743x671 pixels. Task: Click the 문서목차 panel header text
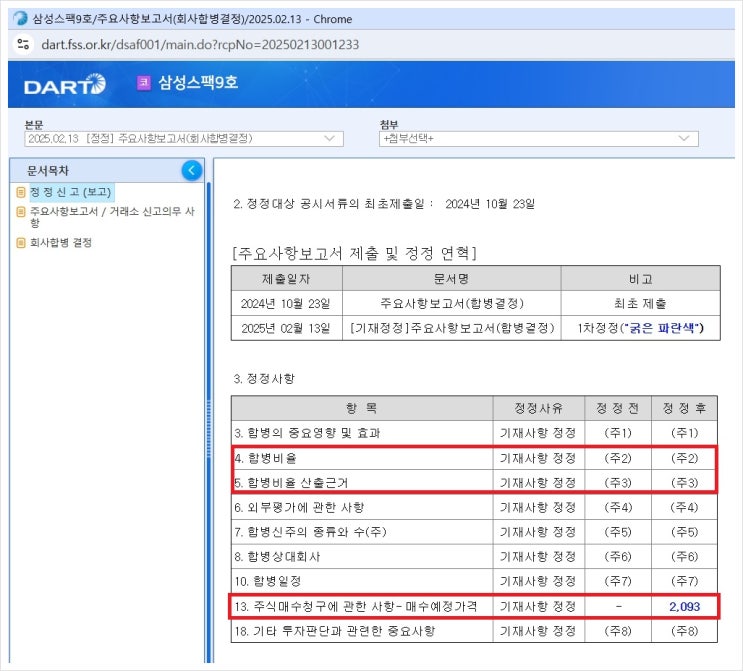pyautogui.click(x=48, y=171)
